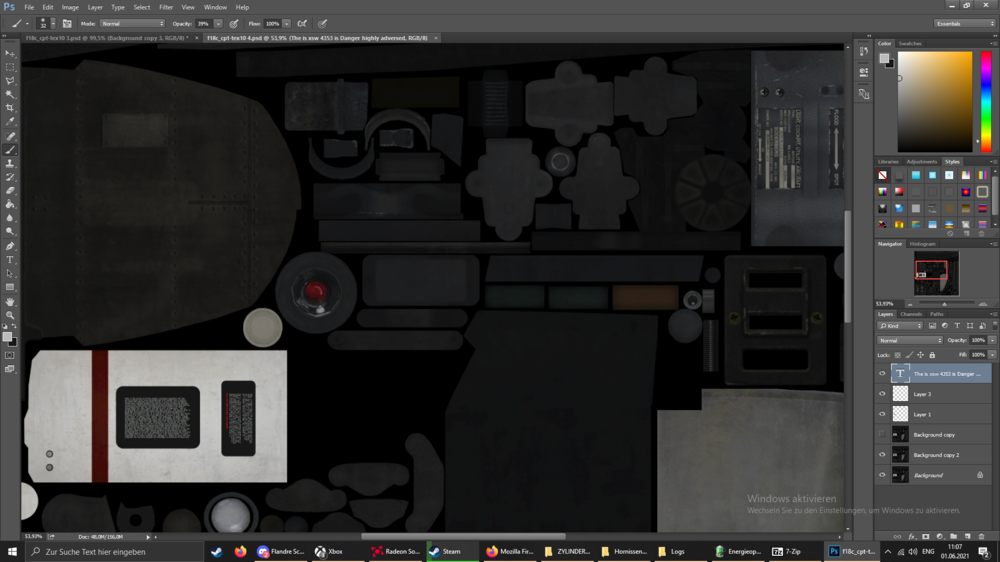
Task: Open the Essentials workspace dropdown
Action: [x=964, y=24]
